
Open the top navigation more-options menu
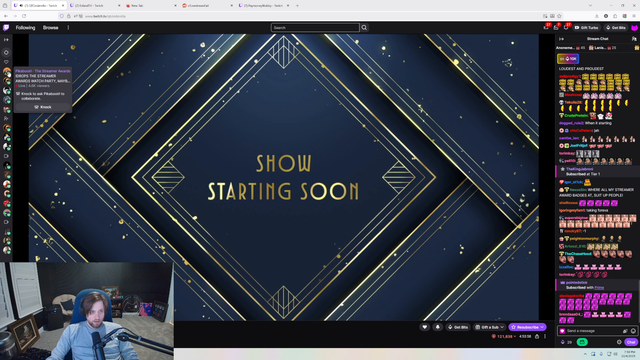point(68,28)
